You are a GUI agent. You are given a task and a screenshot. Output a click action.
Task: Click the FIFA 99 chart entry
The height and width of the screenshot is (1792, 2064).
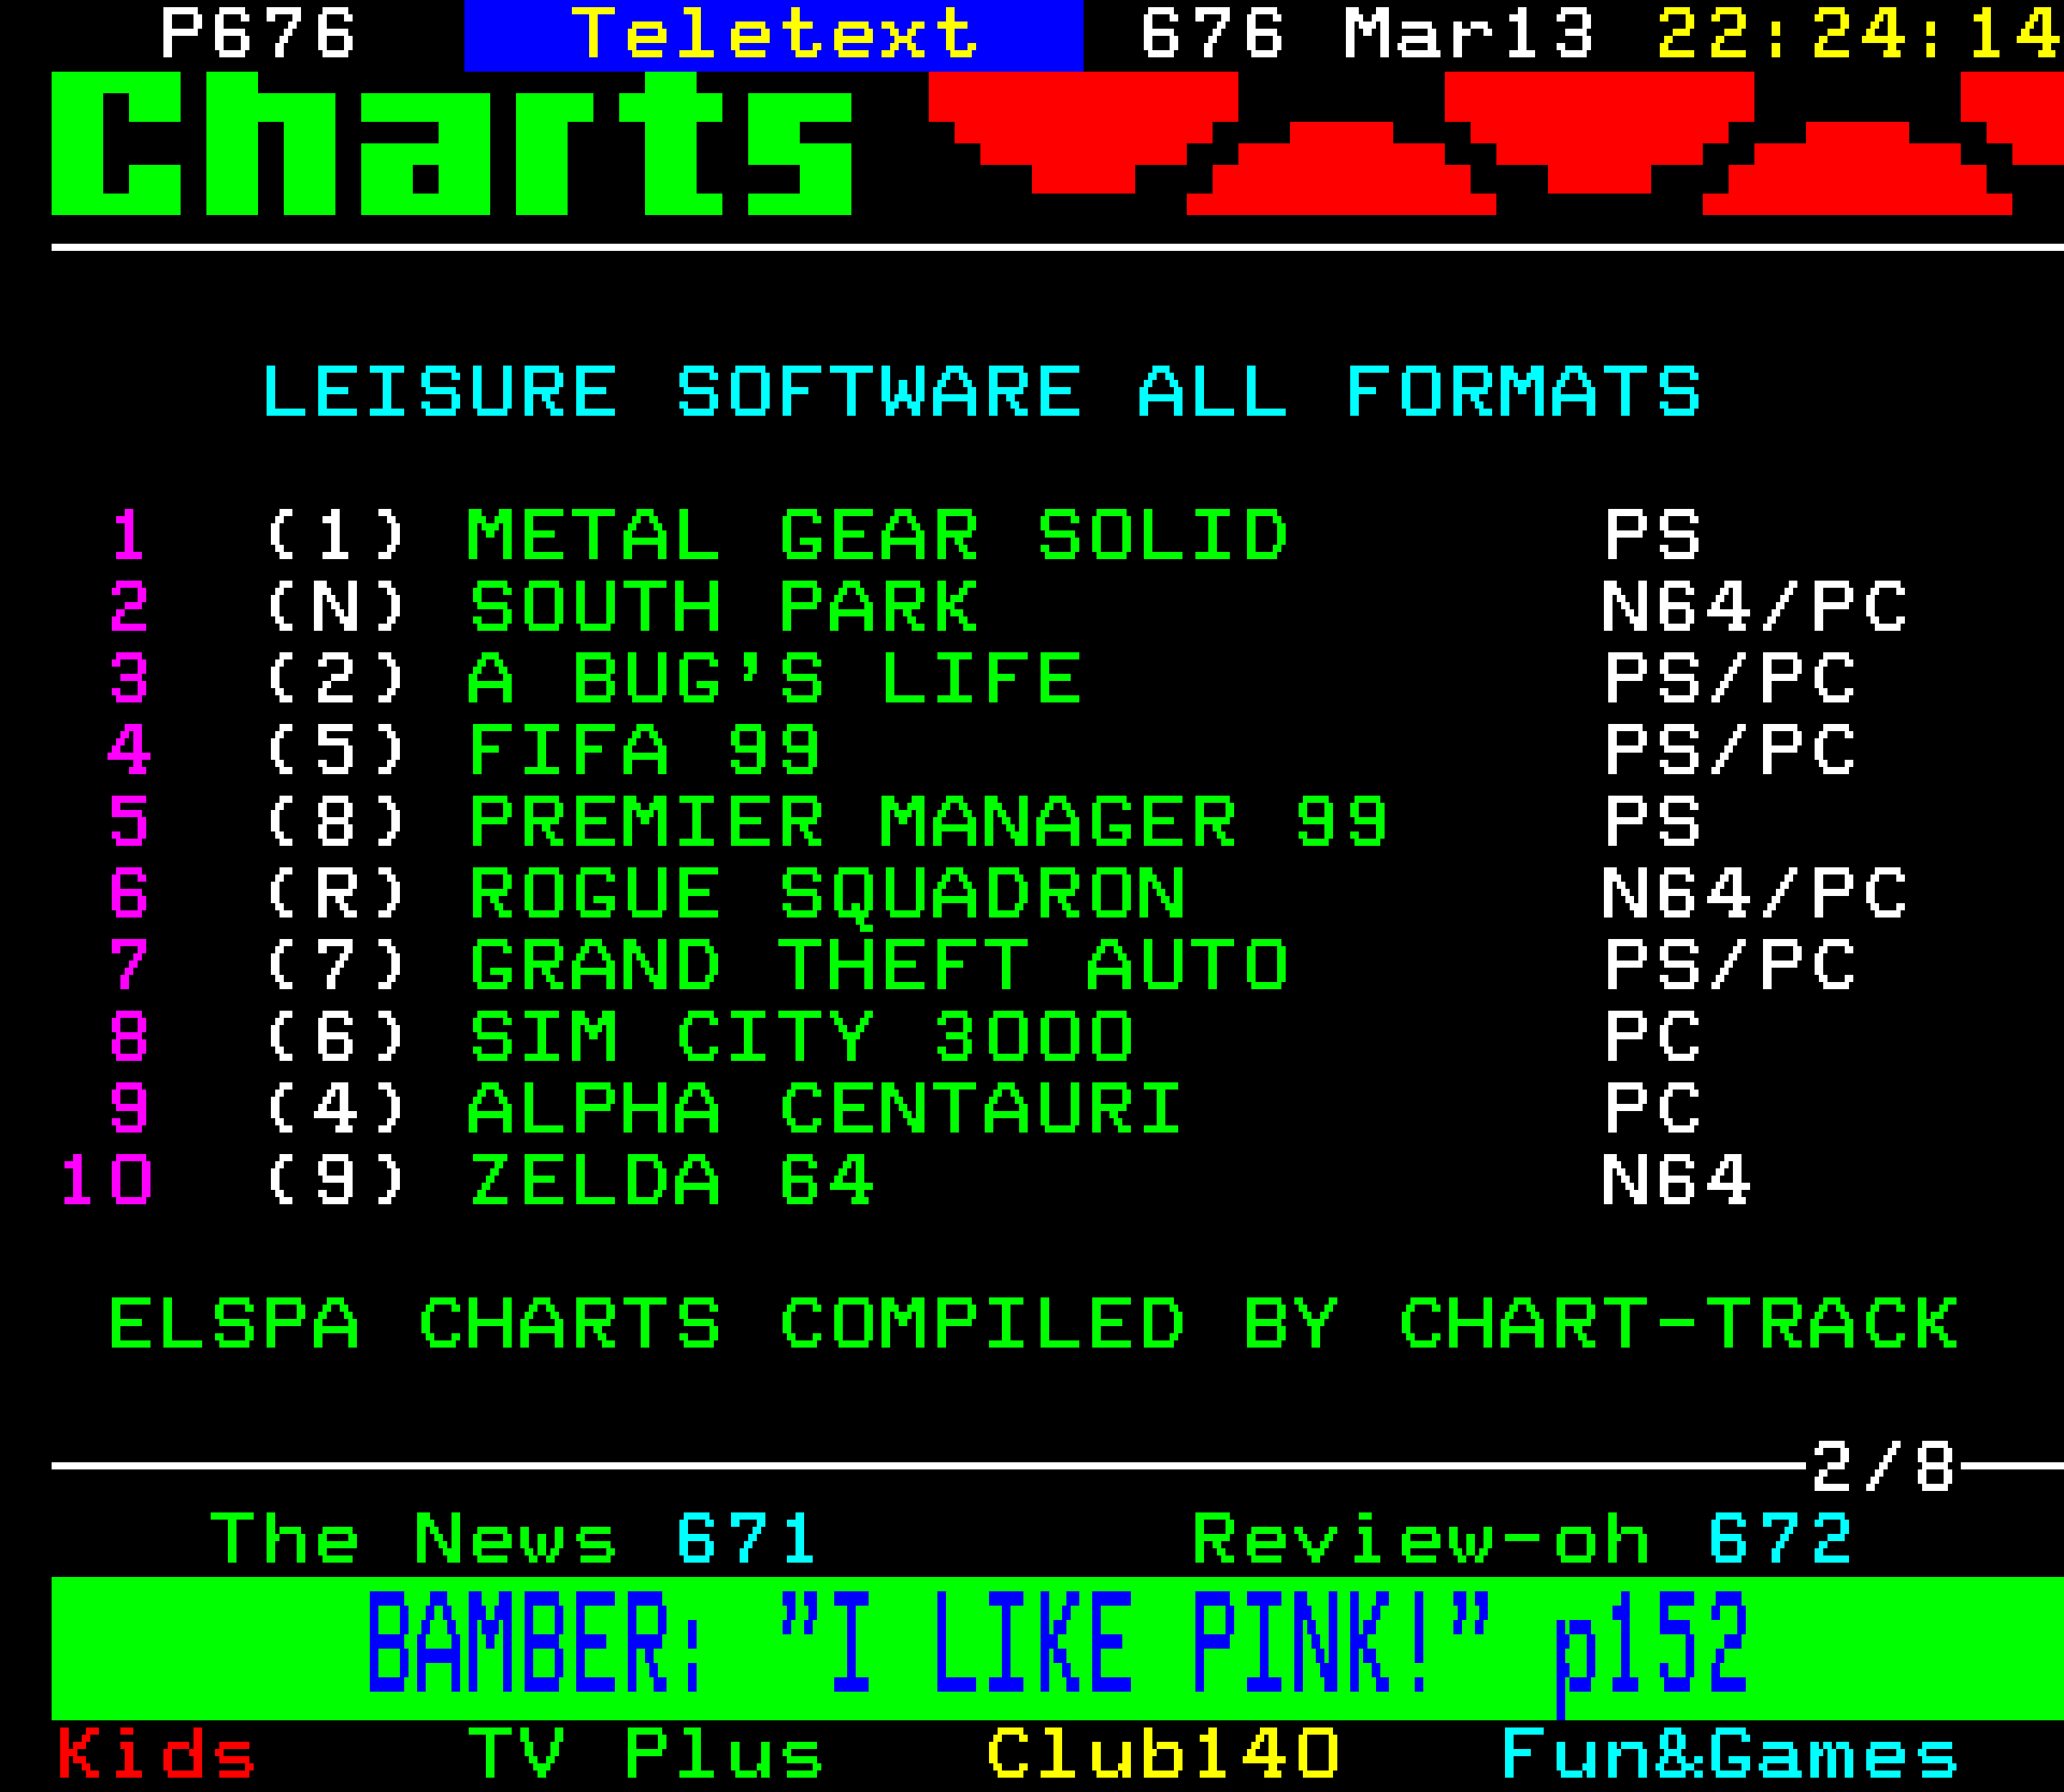645,750
